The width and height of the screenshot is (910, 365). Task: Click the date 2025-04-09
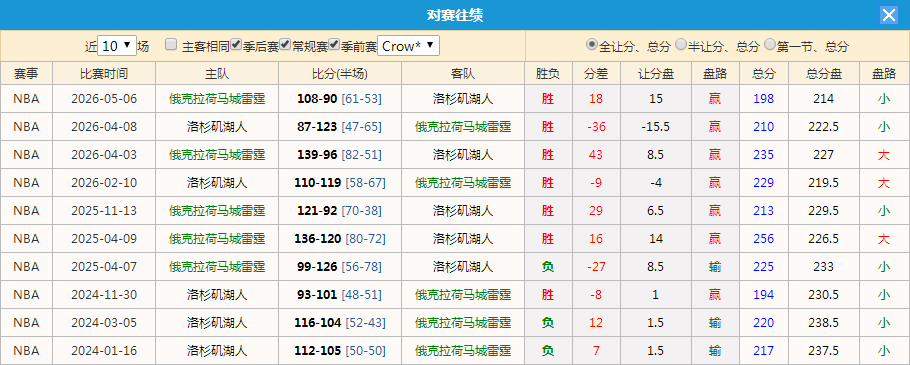click(x=104, y=238)
